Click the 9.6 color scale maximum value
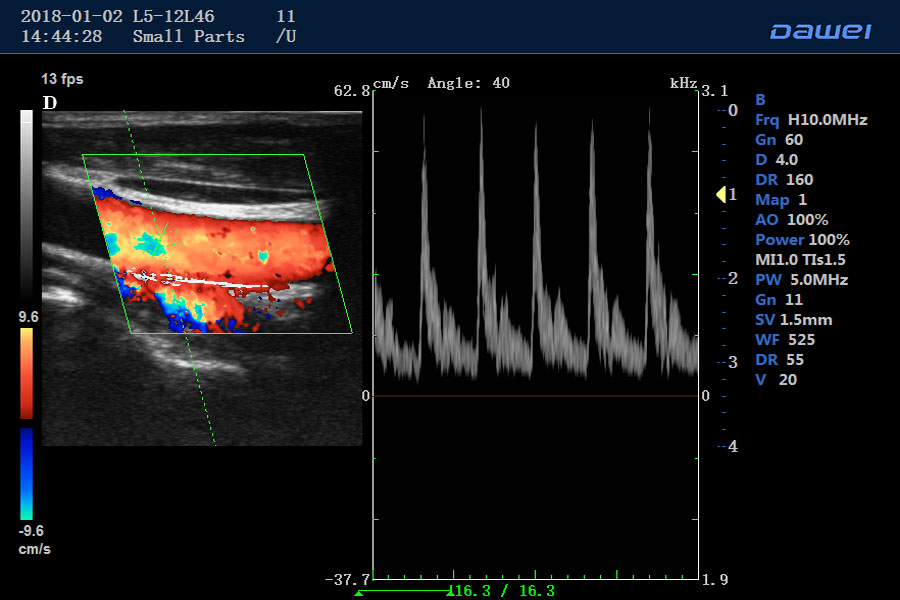Viewport: 900px width, 600px height. pyautogui.click(x=29, y=317)
